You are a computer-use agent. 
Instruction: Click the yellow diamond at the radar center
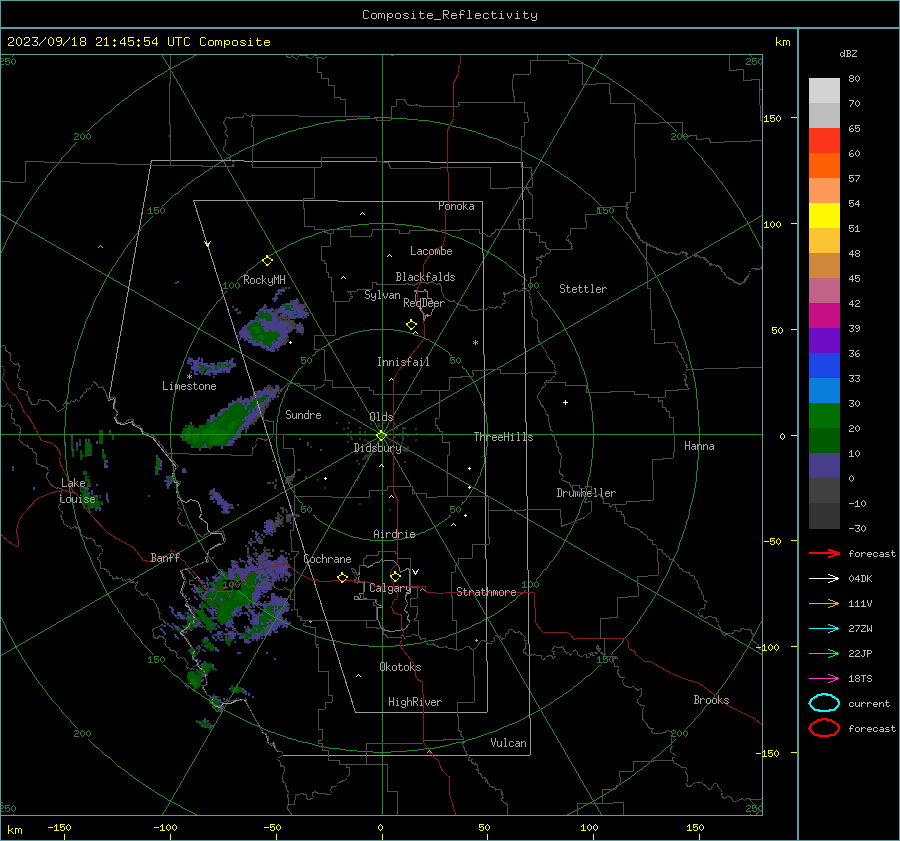(381, 435)
